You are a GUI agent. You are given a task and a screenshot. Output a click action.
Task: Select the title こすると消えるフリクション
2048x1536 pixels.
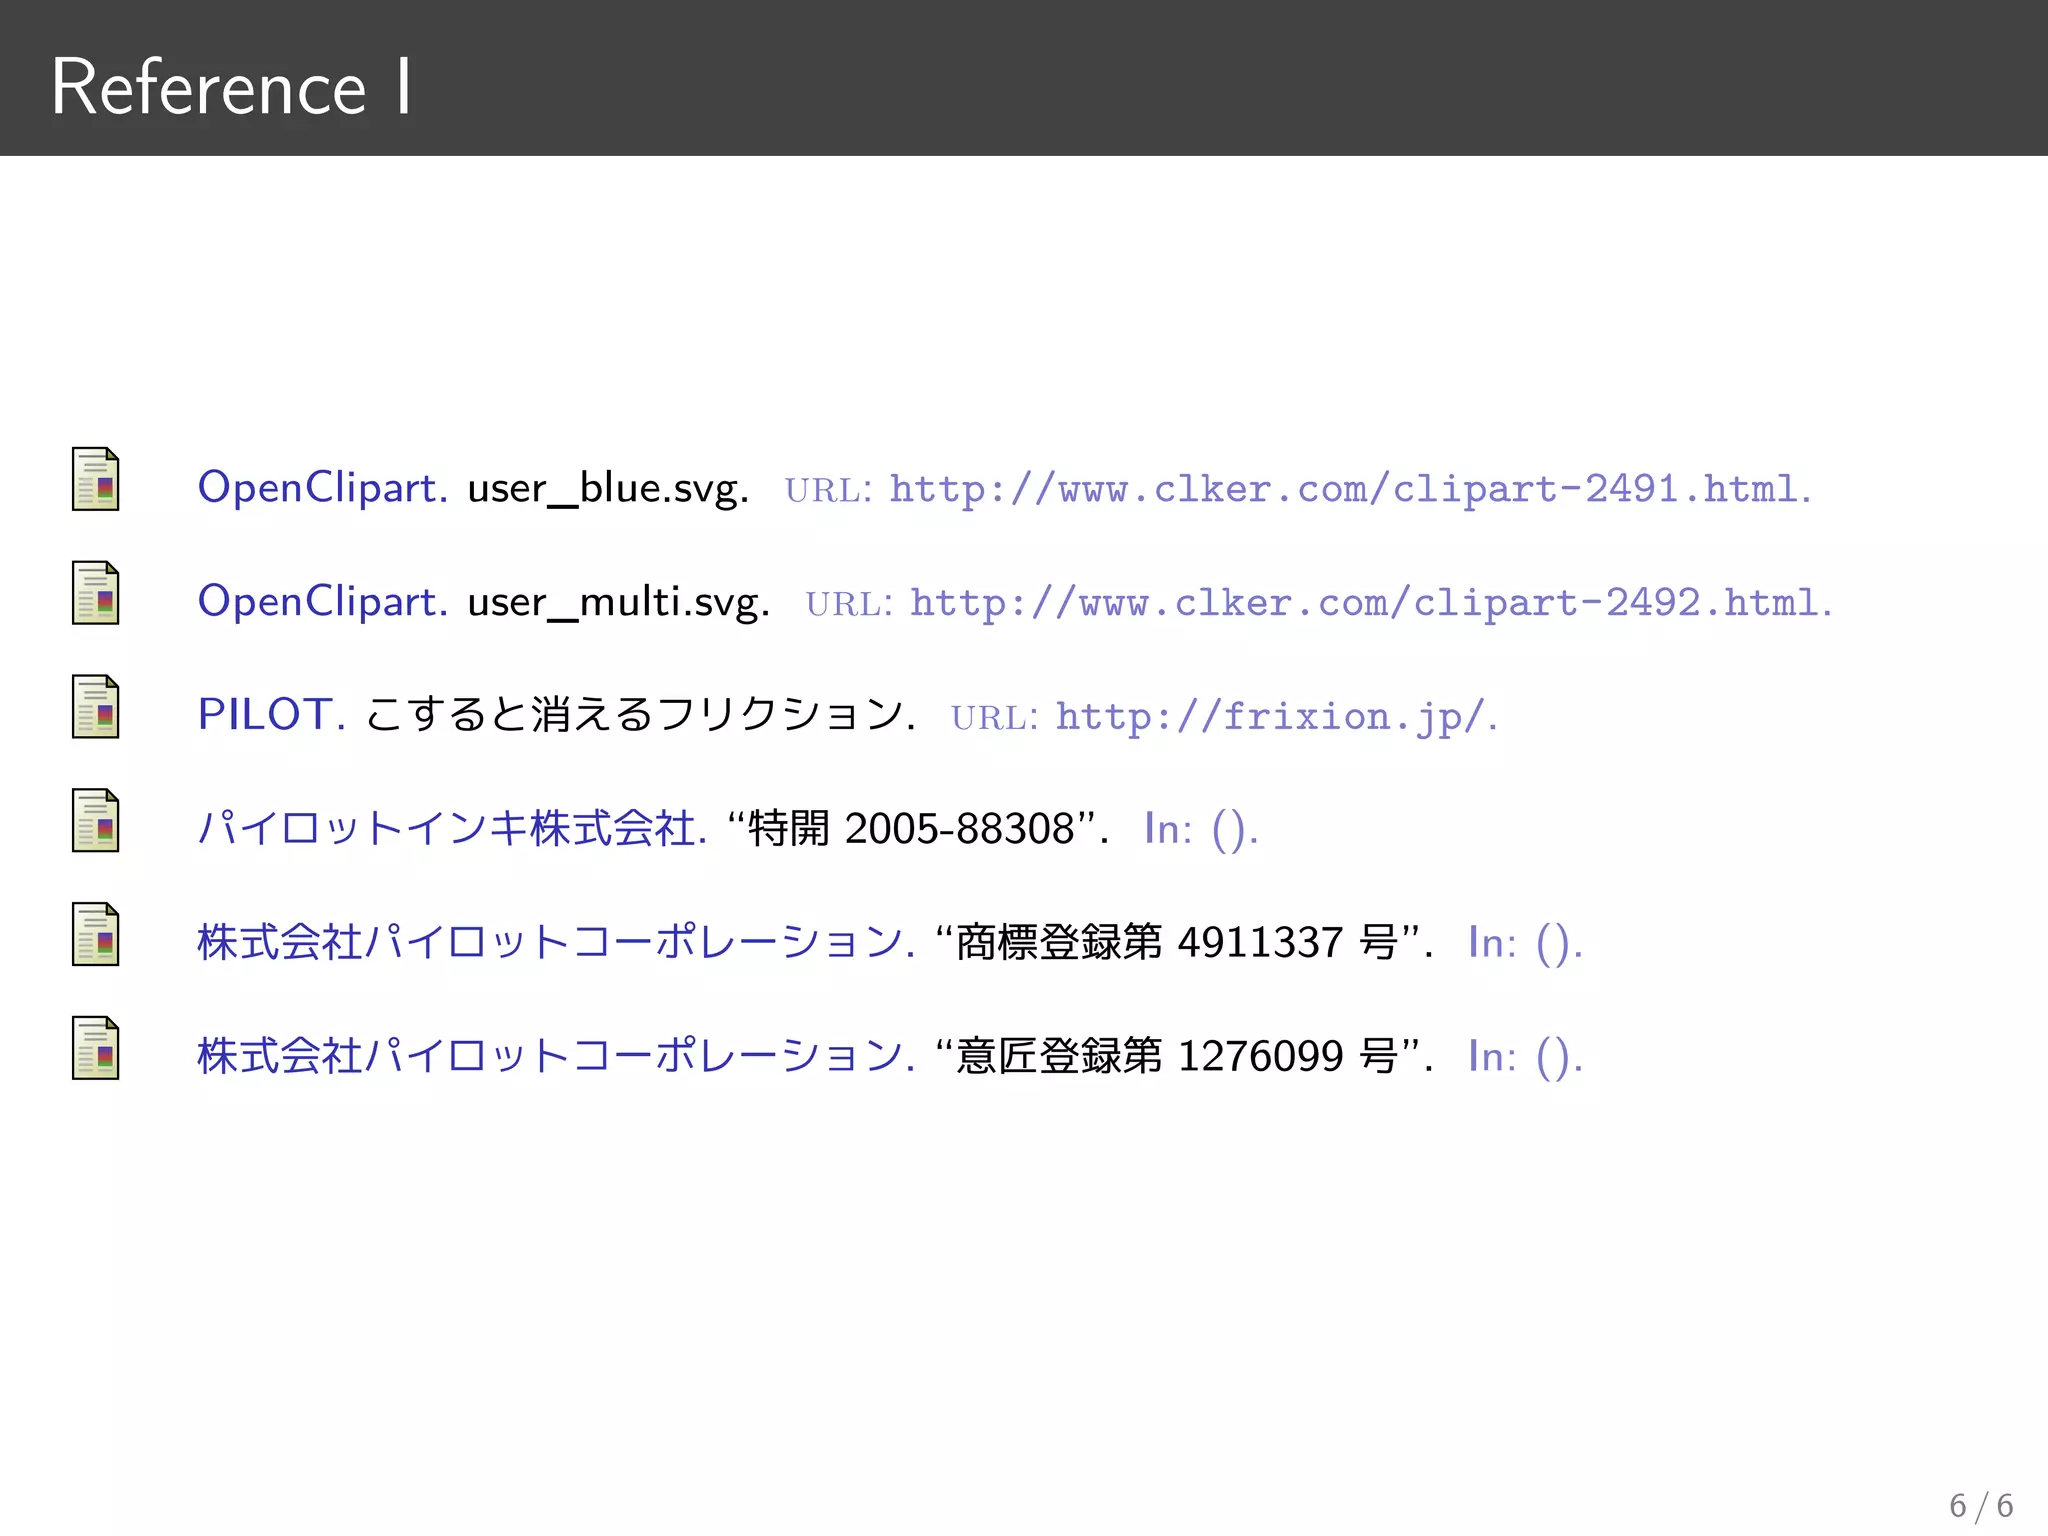coord(640,715)
